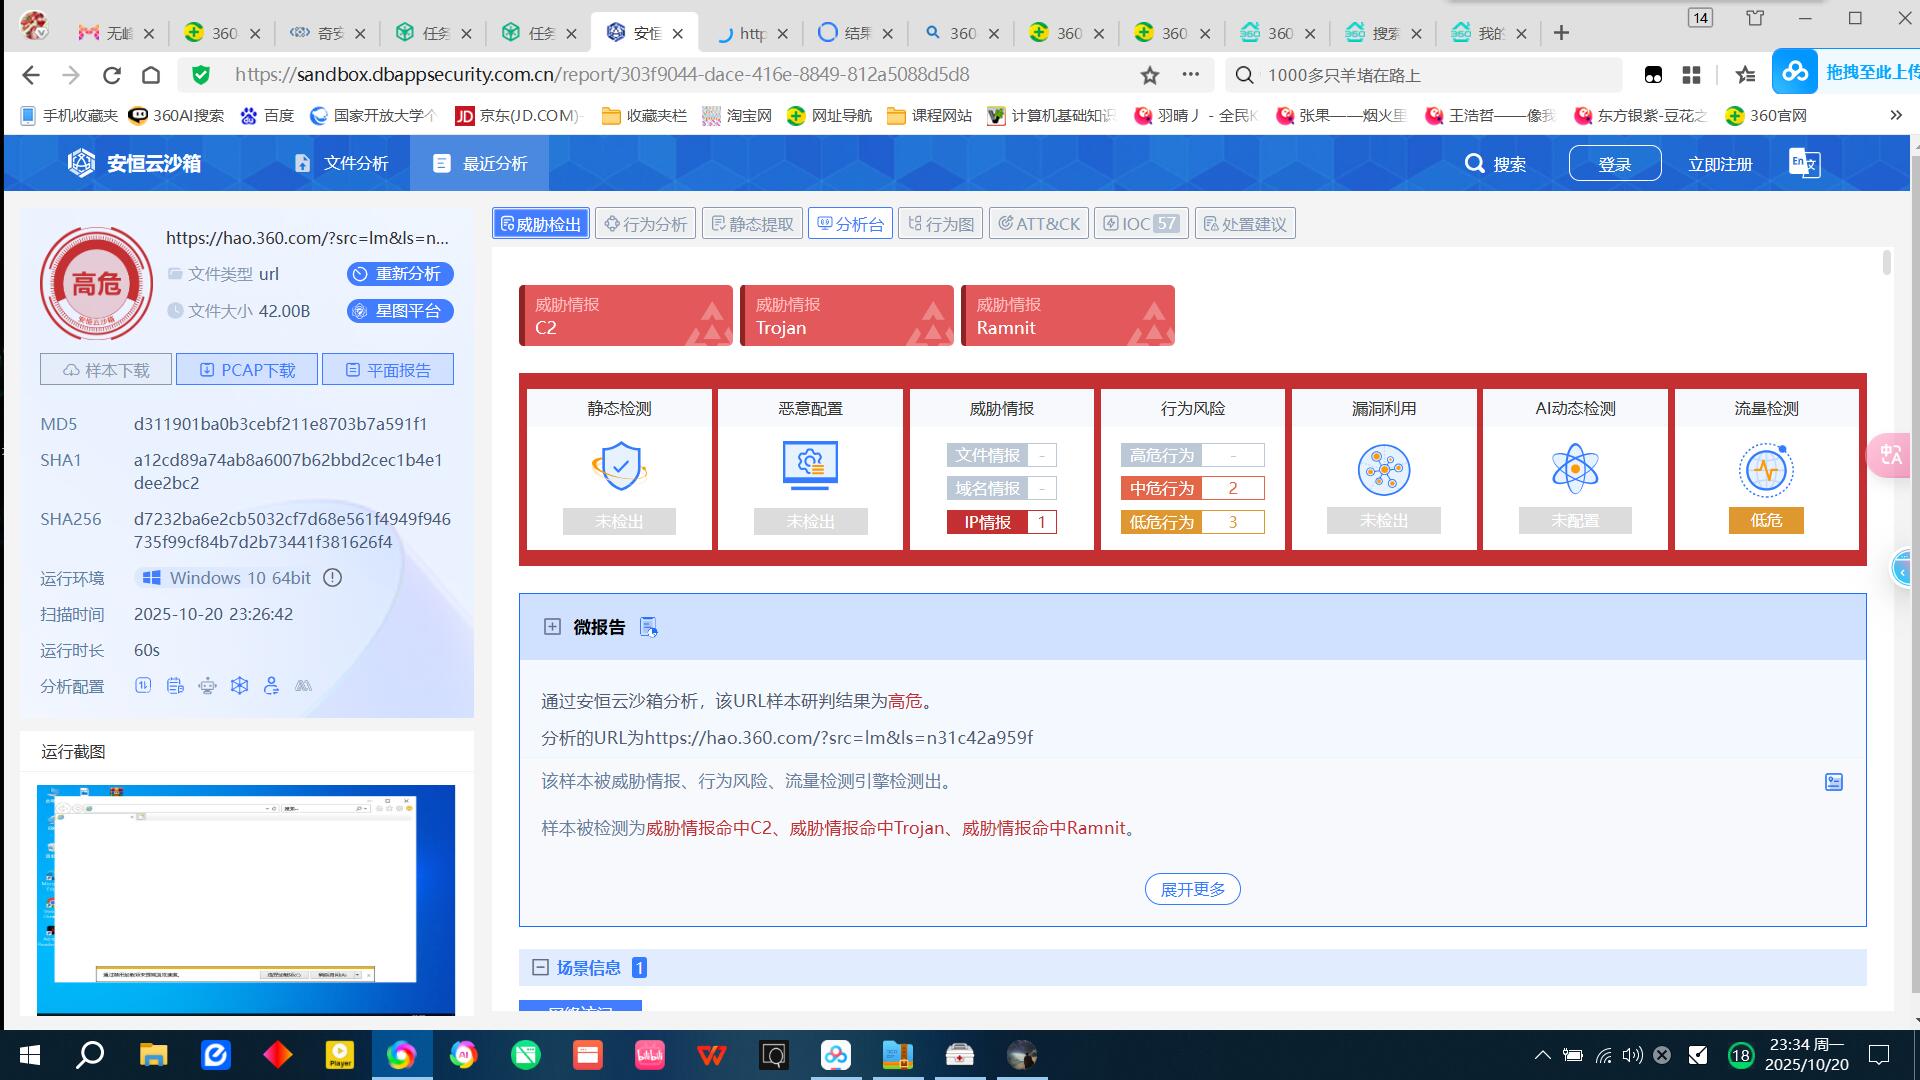Open the C2 threat intelligence card
Image resolution: width=1920 pixels, height=1080 pixels.
(x=626, y=316)
